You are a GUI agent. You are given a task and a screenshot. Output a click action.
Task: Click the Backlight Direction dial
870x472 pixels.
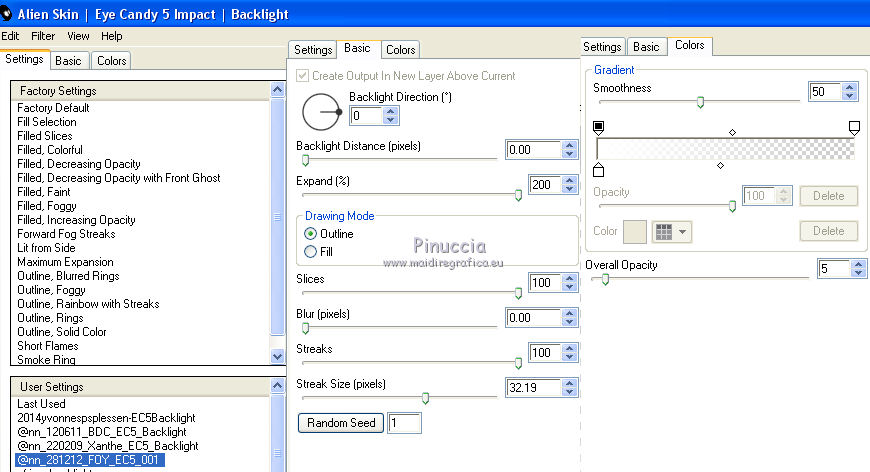click(x=321, y=111)
